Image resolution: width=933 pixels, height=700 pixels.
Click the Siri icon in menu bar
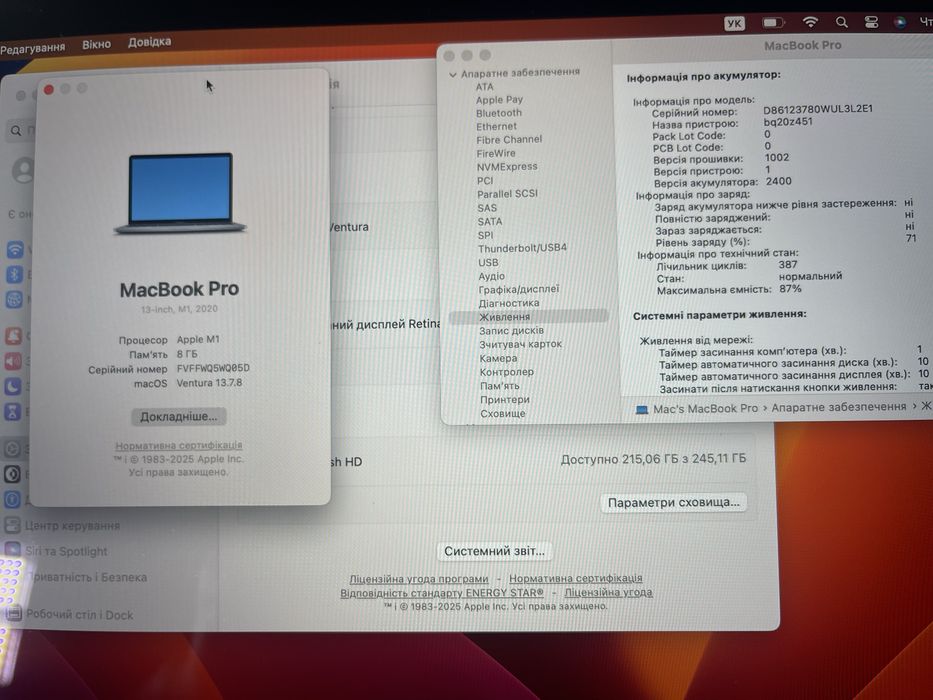[900, 22]
